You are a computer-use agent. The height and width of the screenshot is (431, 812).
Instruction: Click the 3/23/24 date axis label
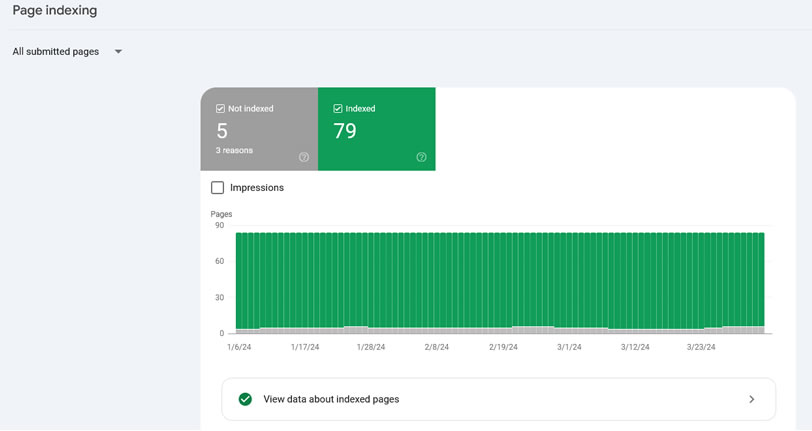[x=701, y=347]
